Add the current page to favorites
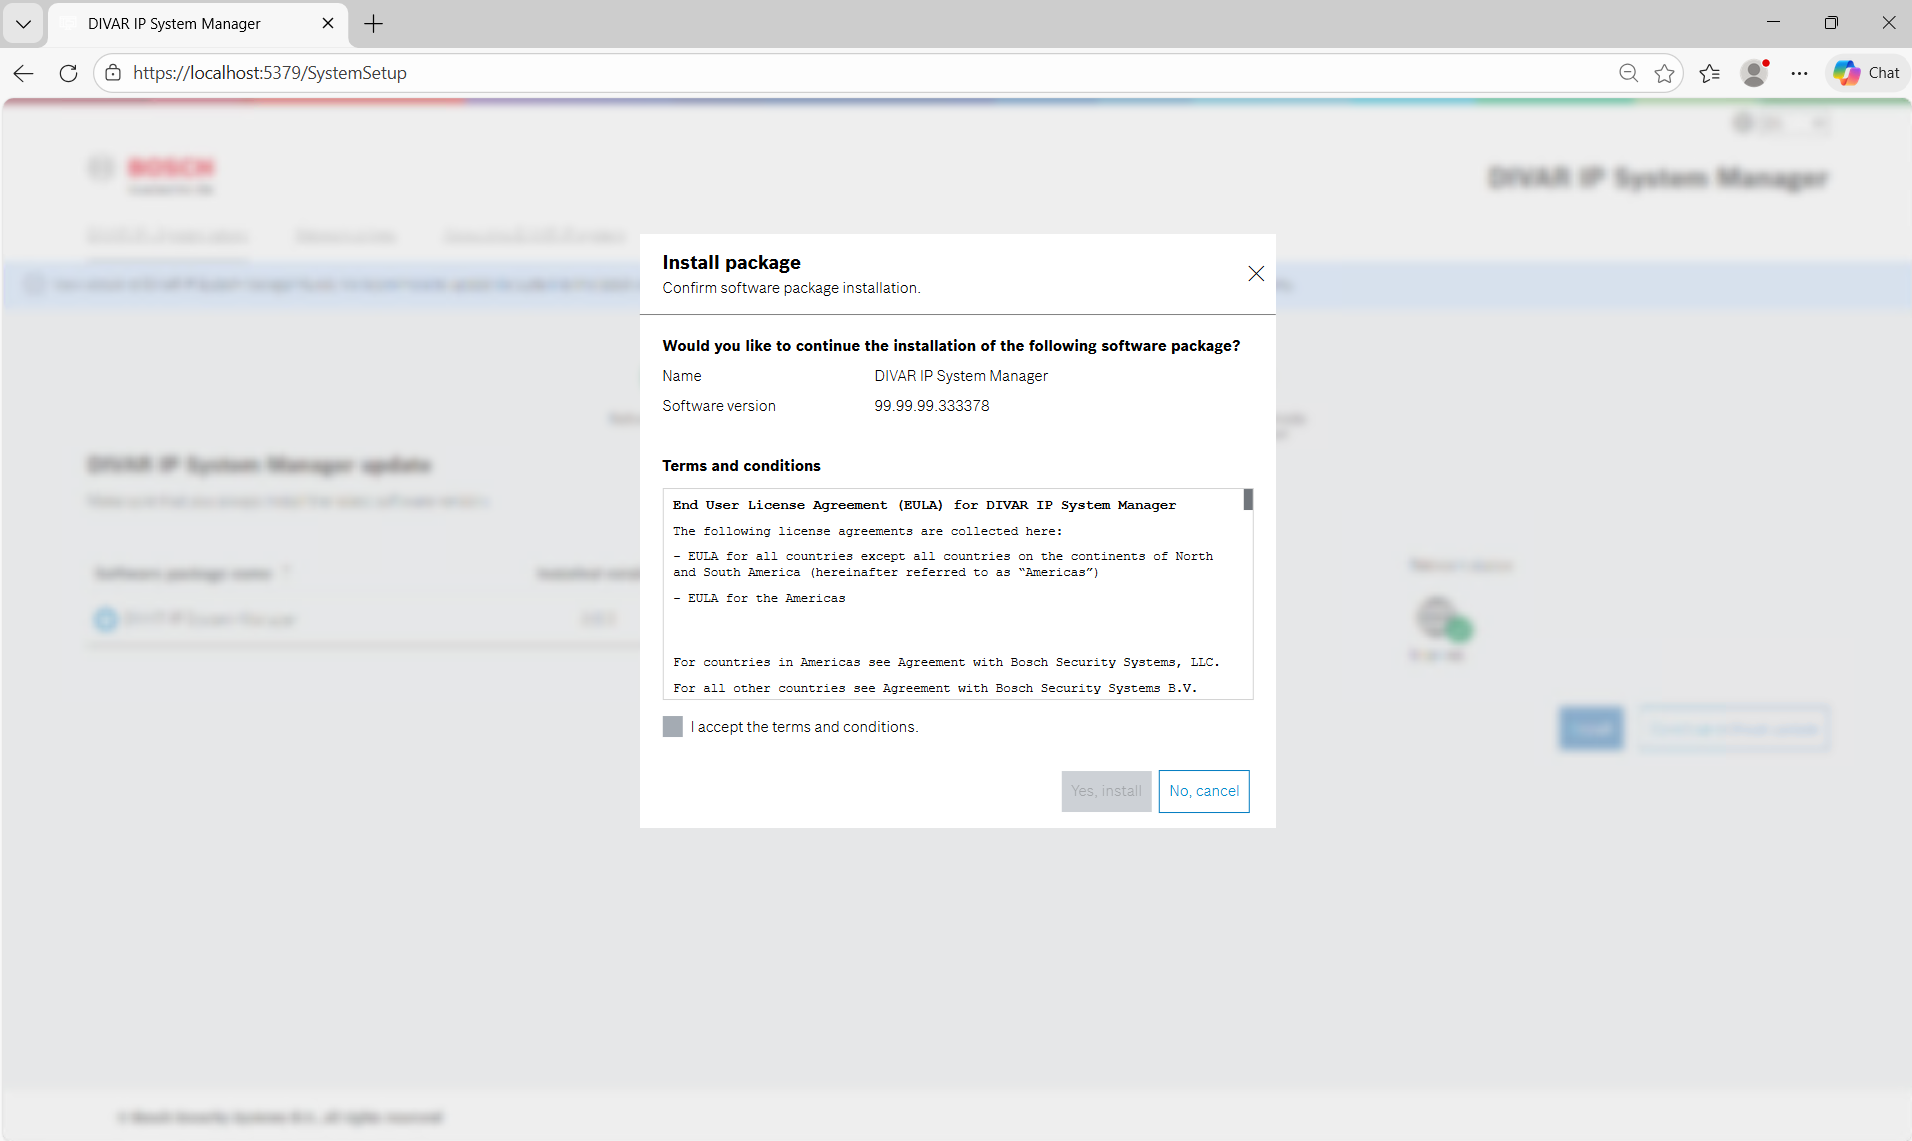This screenshot has height=1141, width=1912. 1664,73
